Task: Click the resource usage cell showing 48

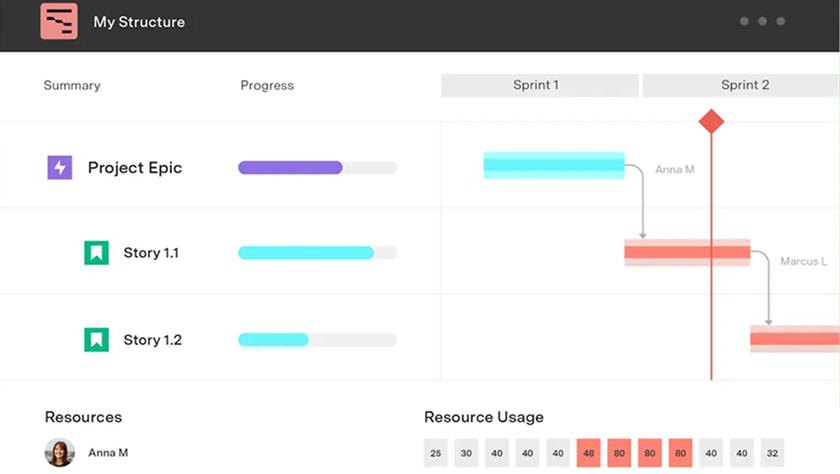Action: (590, 453)
